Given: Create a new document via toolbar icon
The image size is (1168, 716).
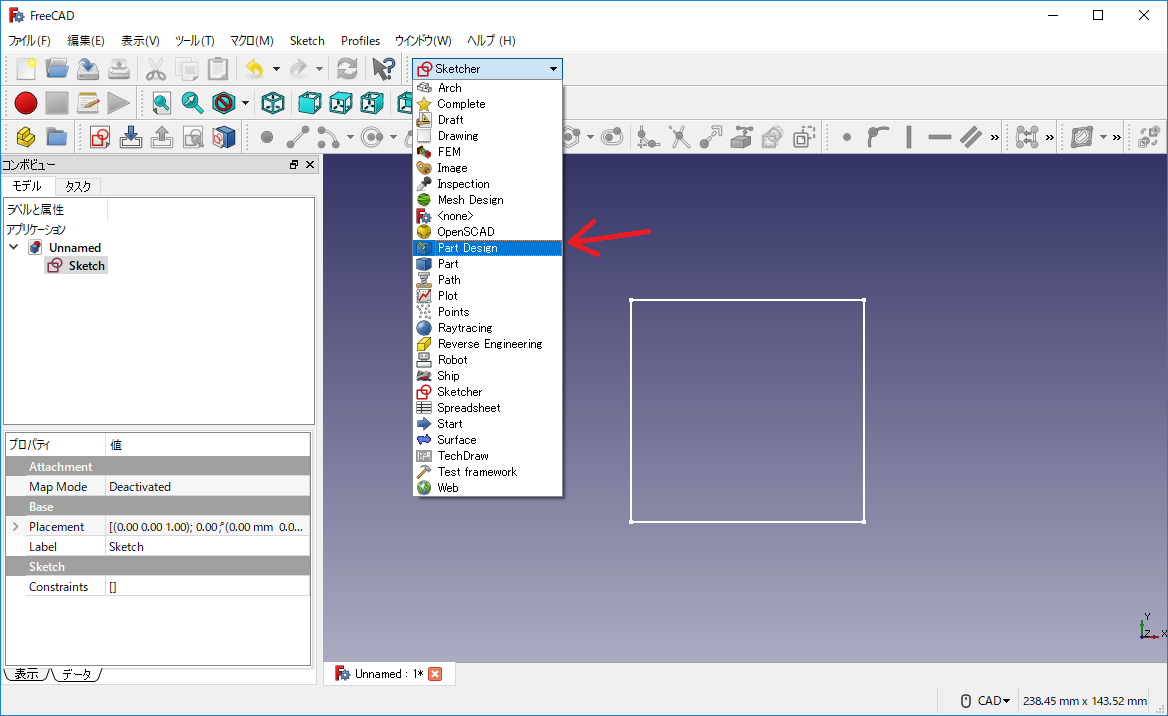Looking at the screenshot, I should pos(26,69).
